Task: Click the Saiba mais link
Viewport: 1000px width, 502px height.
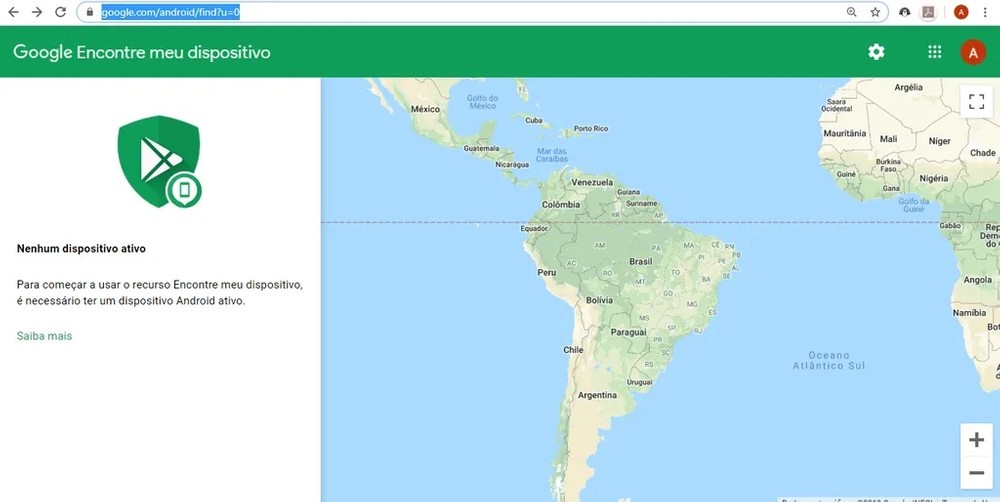Action: (44, 336)
